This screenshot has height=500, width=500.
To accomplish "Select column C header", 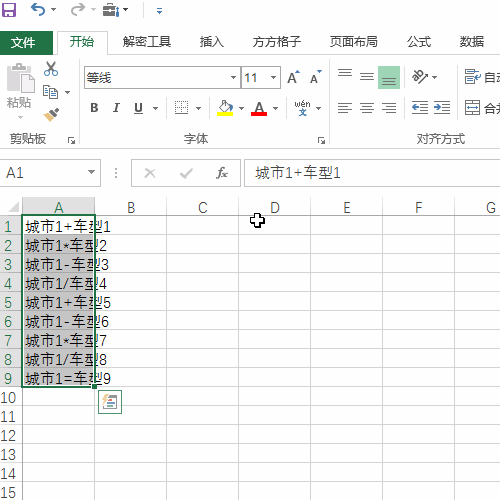I will coord(203,207).
